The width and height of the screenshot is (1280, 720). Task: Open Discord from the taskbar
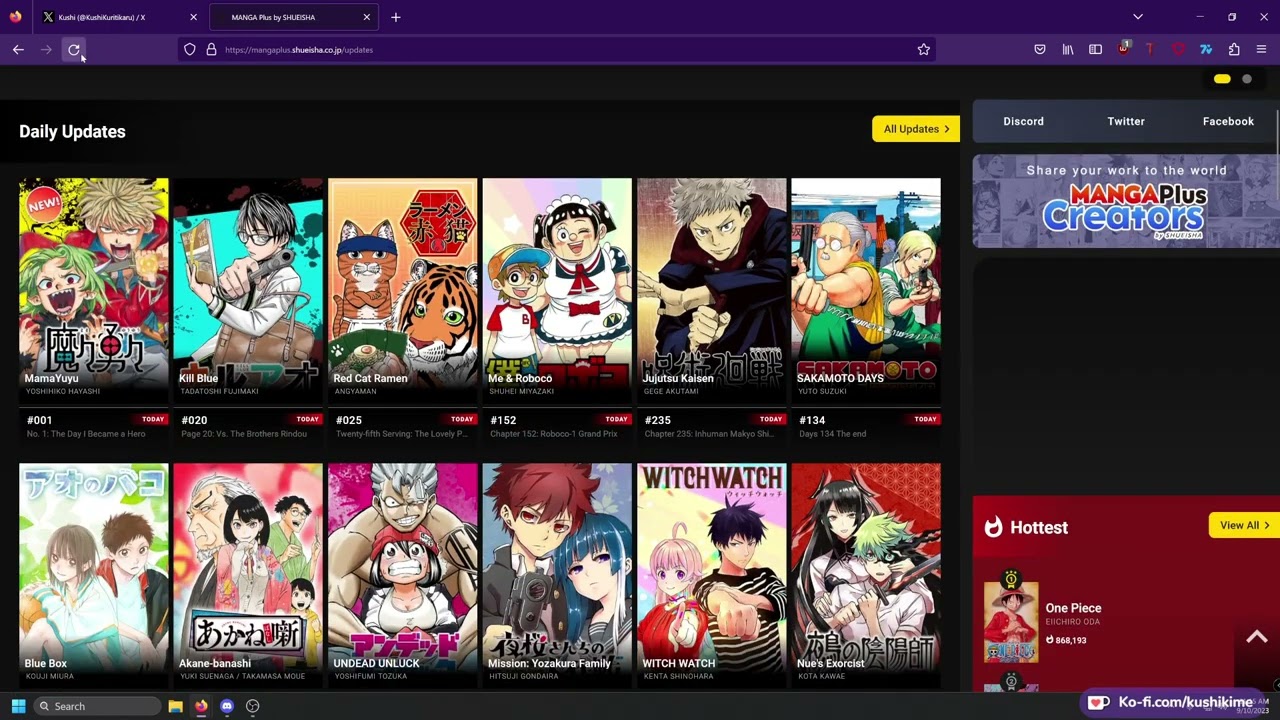(227, 706)
